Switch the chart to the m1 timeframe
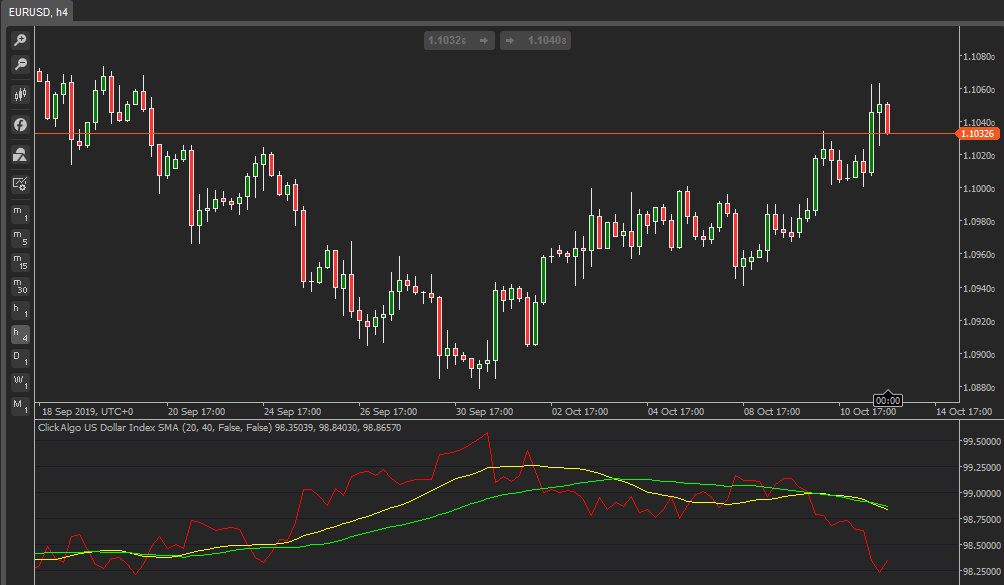1004x585 pixels. point(19,212)
